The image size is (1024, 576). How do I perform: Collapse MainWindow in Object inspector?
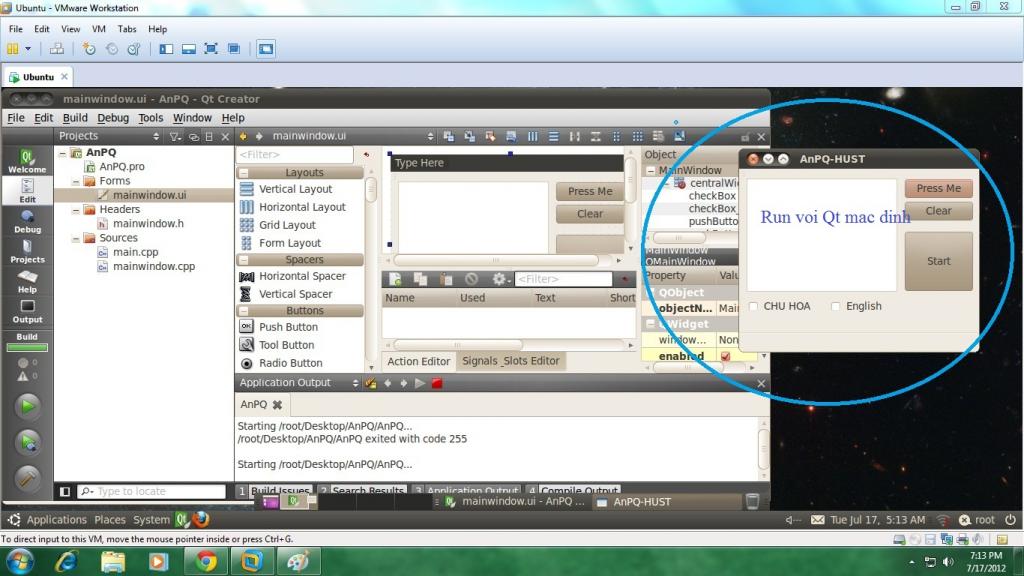(x=651, y=170)
